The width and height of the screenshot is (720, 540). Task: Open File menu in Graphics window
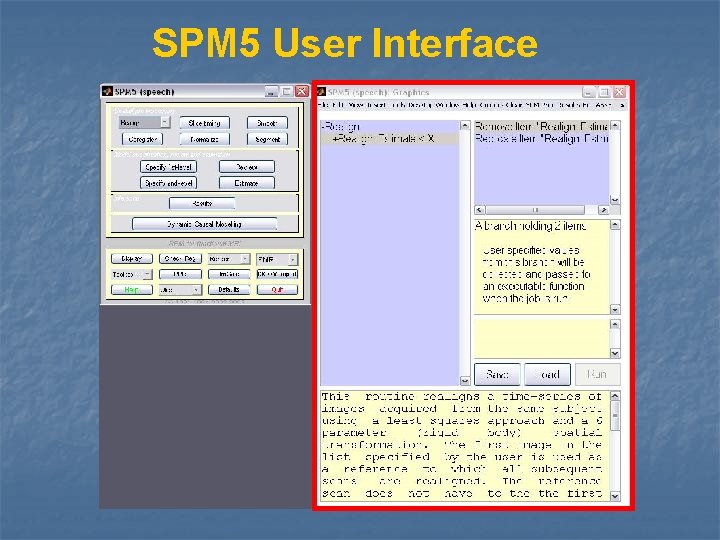click(323, 105)
